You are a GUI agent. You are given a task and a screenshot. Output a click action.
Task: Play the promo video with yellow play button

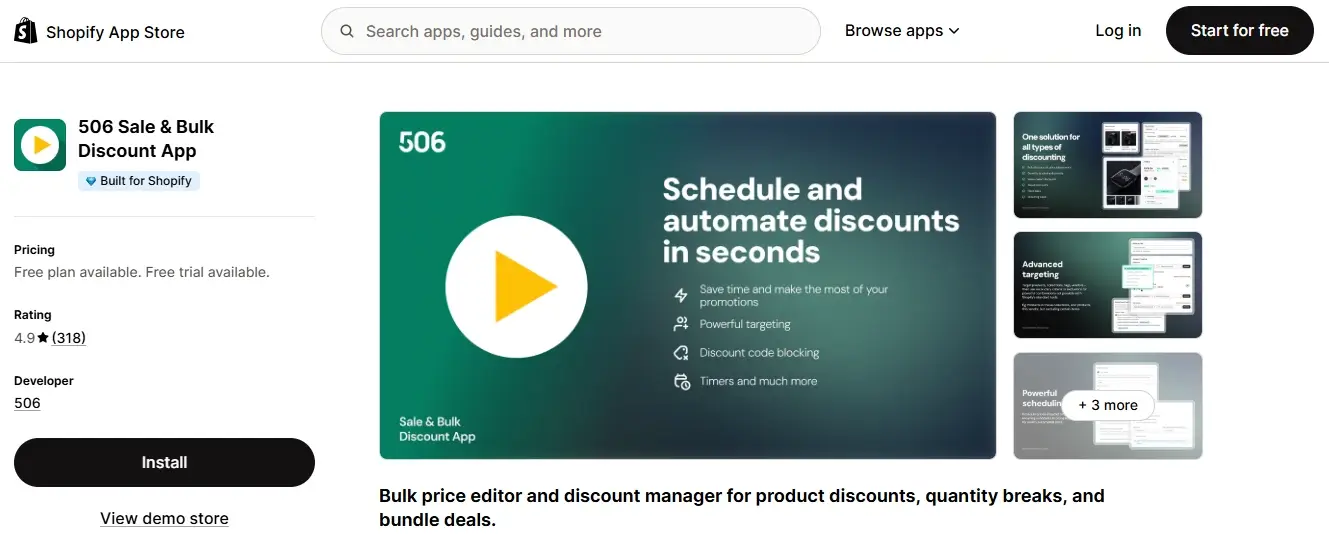[516, 286]
